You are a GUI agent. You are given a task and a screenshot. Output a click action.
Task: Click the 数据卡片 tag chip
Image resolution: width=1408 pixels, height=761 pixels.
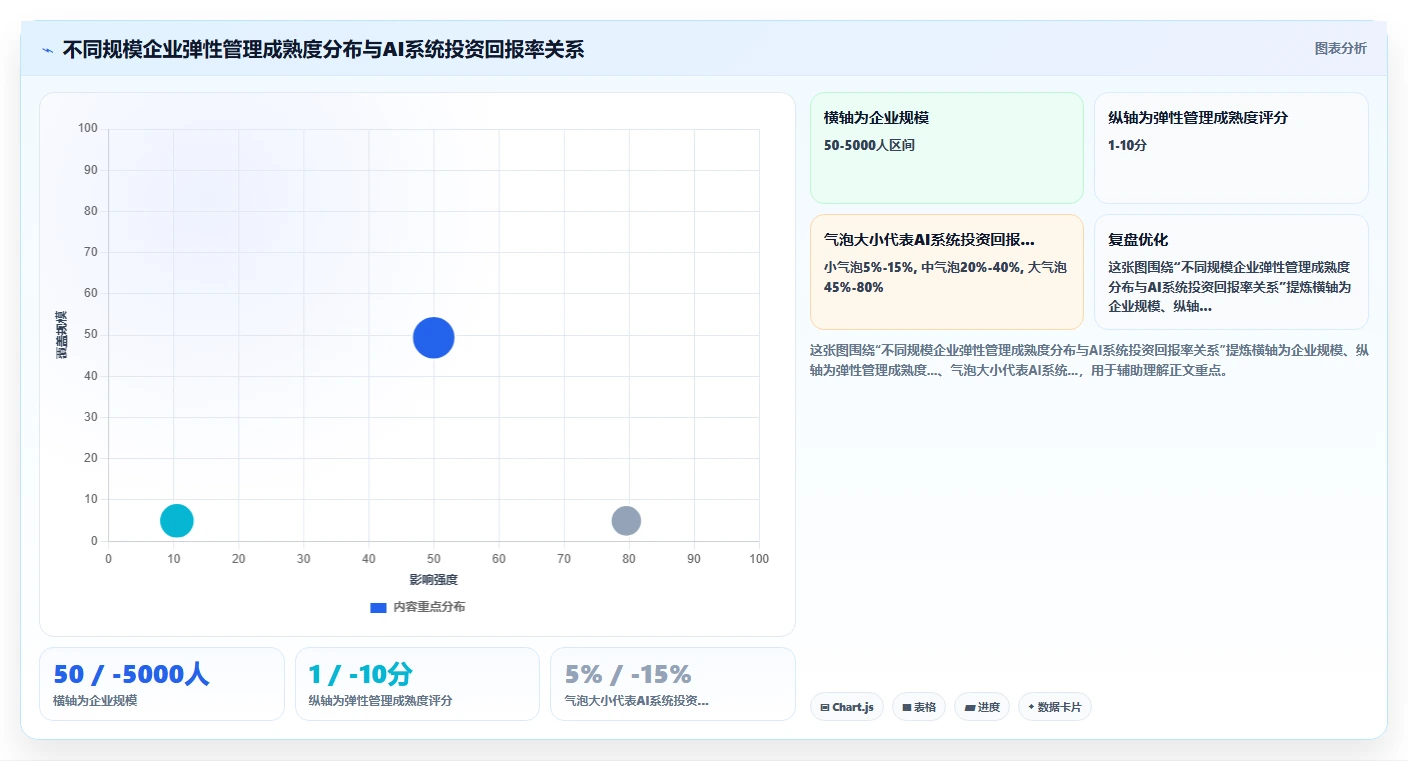pyautogui.click(x=1055, y=707)
